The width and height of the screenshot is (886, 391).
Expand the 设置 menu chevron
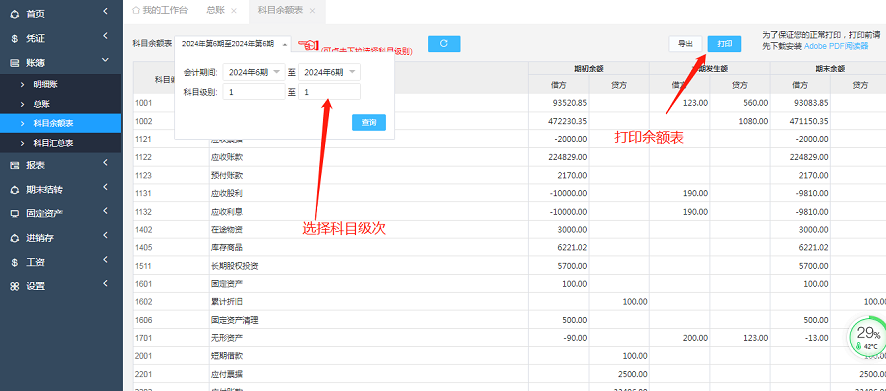[x=105, y=284]
